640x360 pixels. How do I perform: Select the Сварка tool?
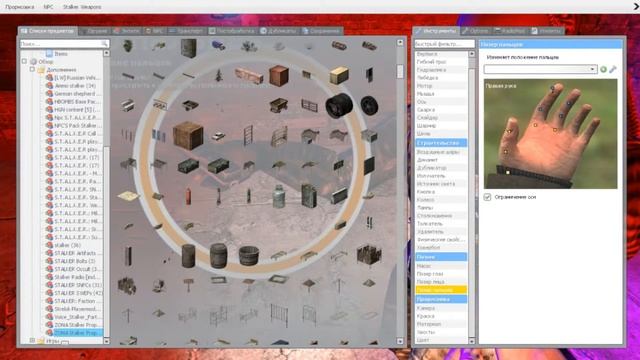pos(441,110)
